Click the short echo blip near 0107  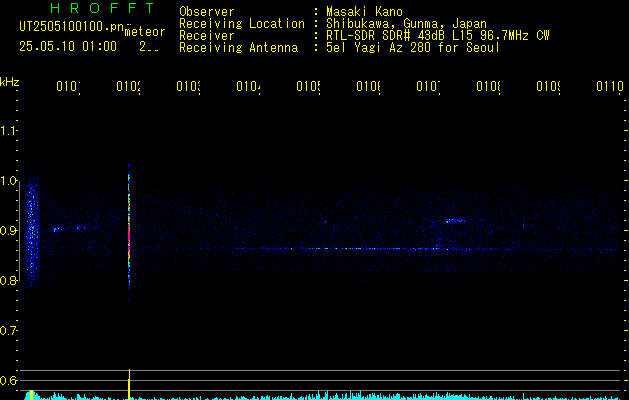point(455,220)
